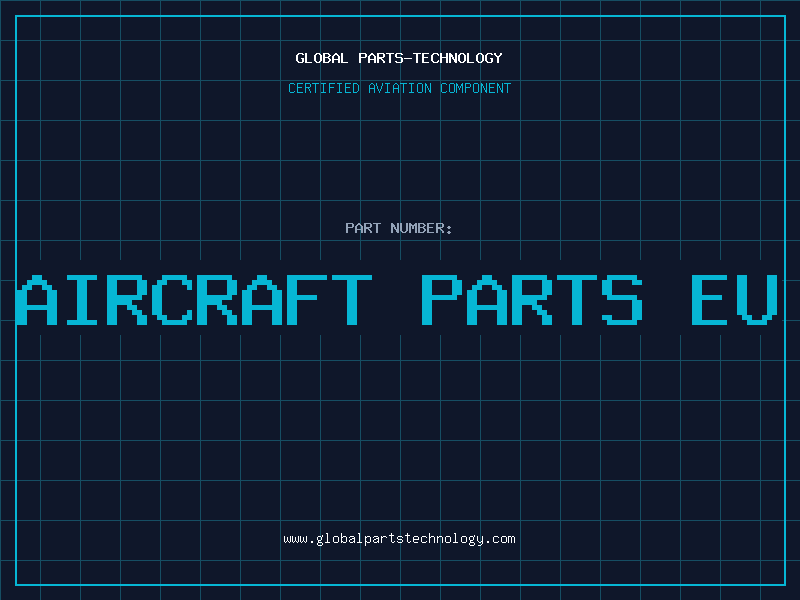This screenshot has width=800, height=600.
Task: Click the word PARTS in the white header
Action: click(x=380, y=58)
